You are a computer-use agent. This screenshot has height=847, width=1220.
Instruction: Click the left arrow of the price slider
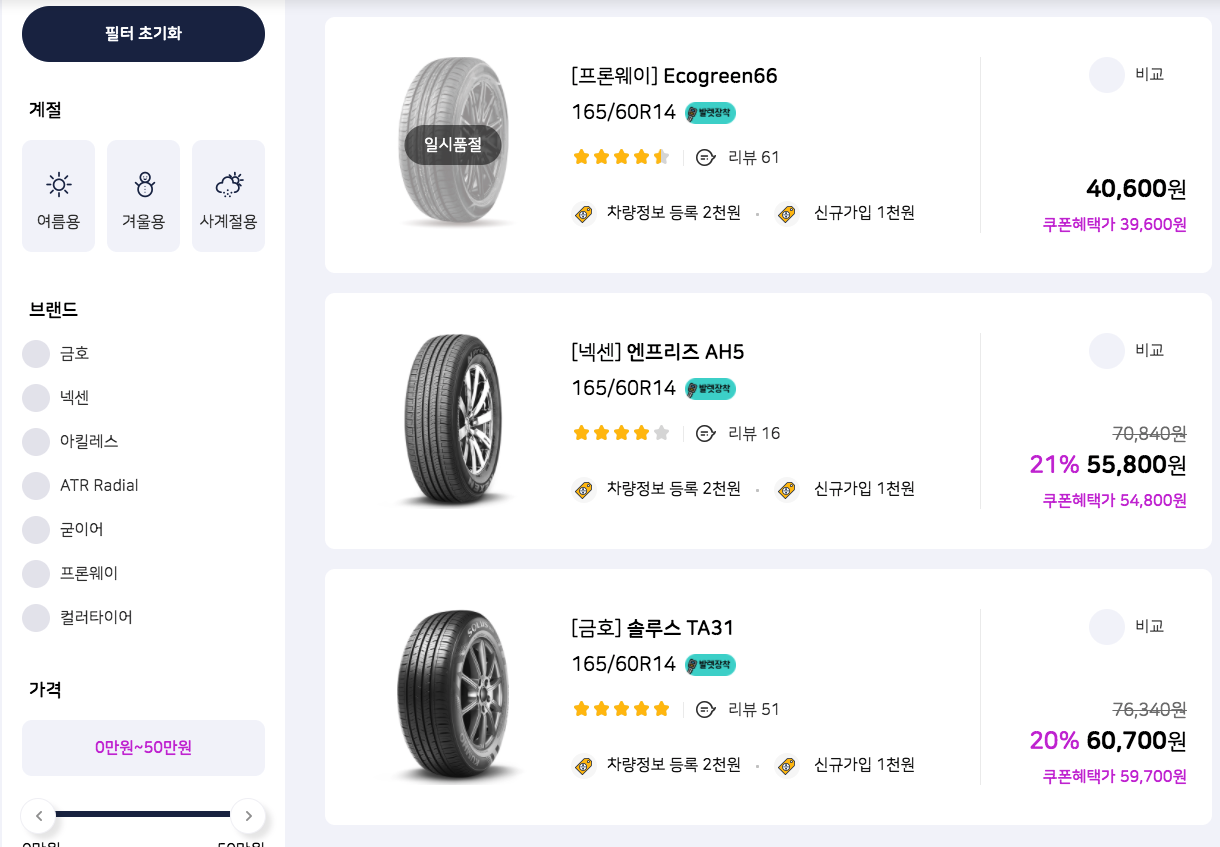tap(39, 815)
